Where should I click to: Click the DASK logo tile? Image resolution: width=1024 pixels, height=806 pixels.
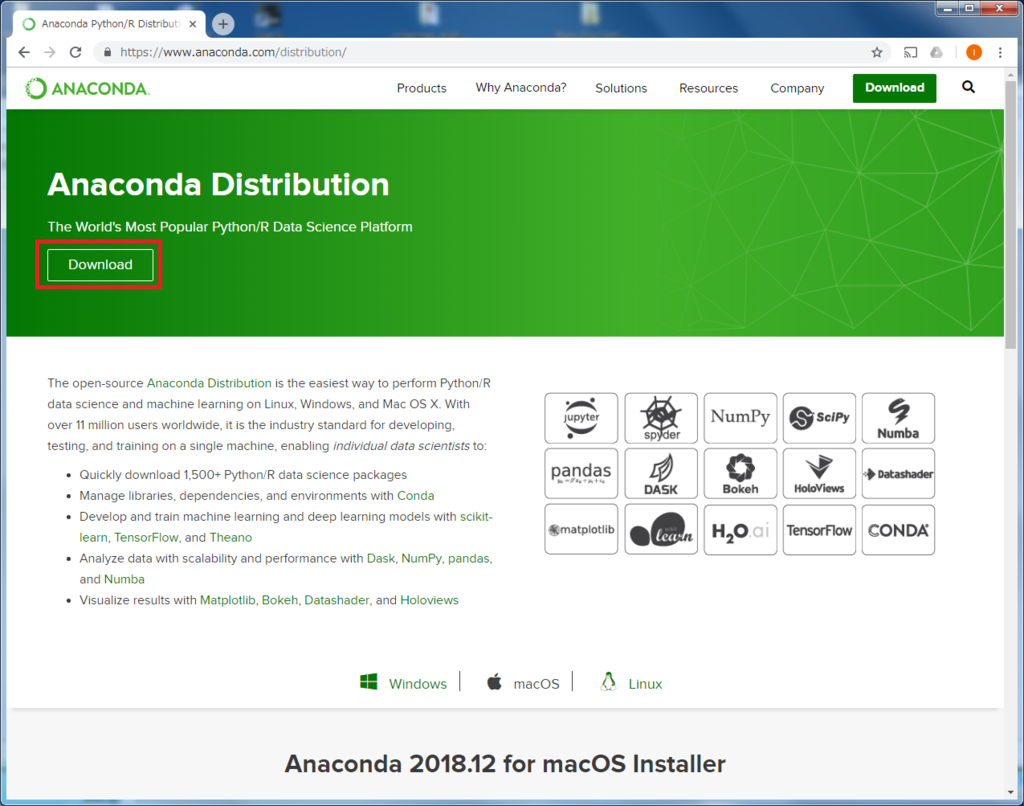[661, 474]
